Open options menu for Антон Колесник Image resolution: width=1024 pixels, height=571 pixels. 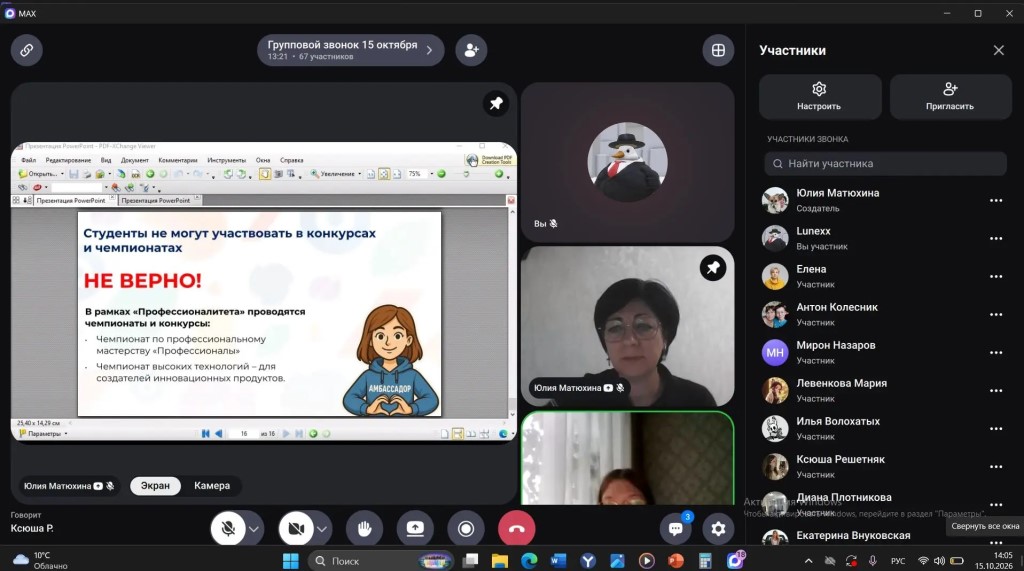point(996,314)
